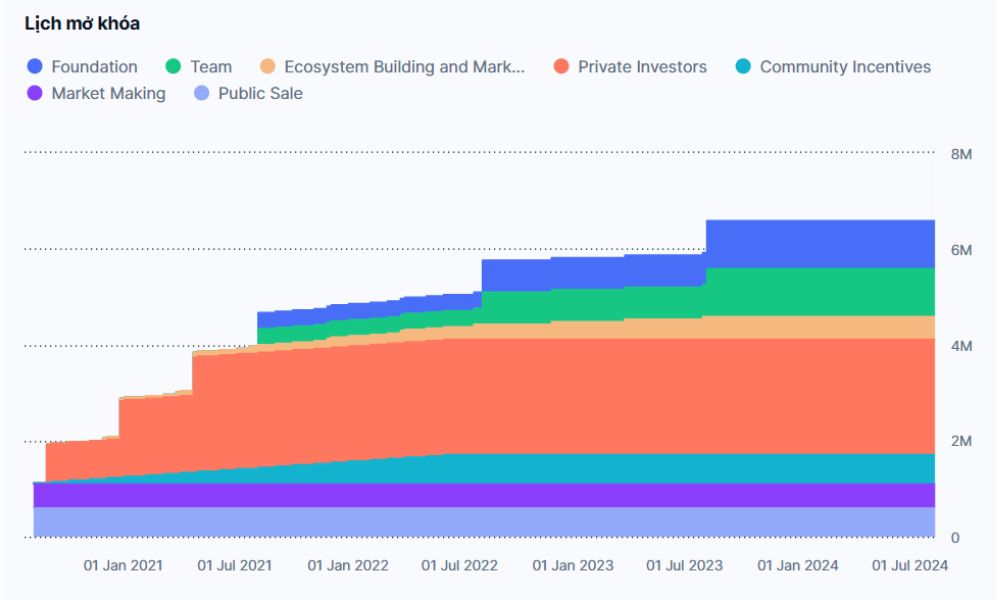Click the 01 Jul 2022 axis label
This screenshot has height=600, width=1000.
tap(459, 565)
